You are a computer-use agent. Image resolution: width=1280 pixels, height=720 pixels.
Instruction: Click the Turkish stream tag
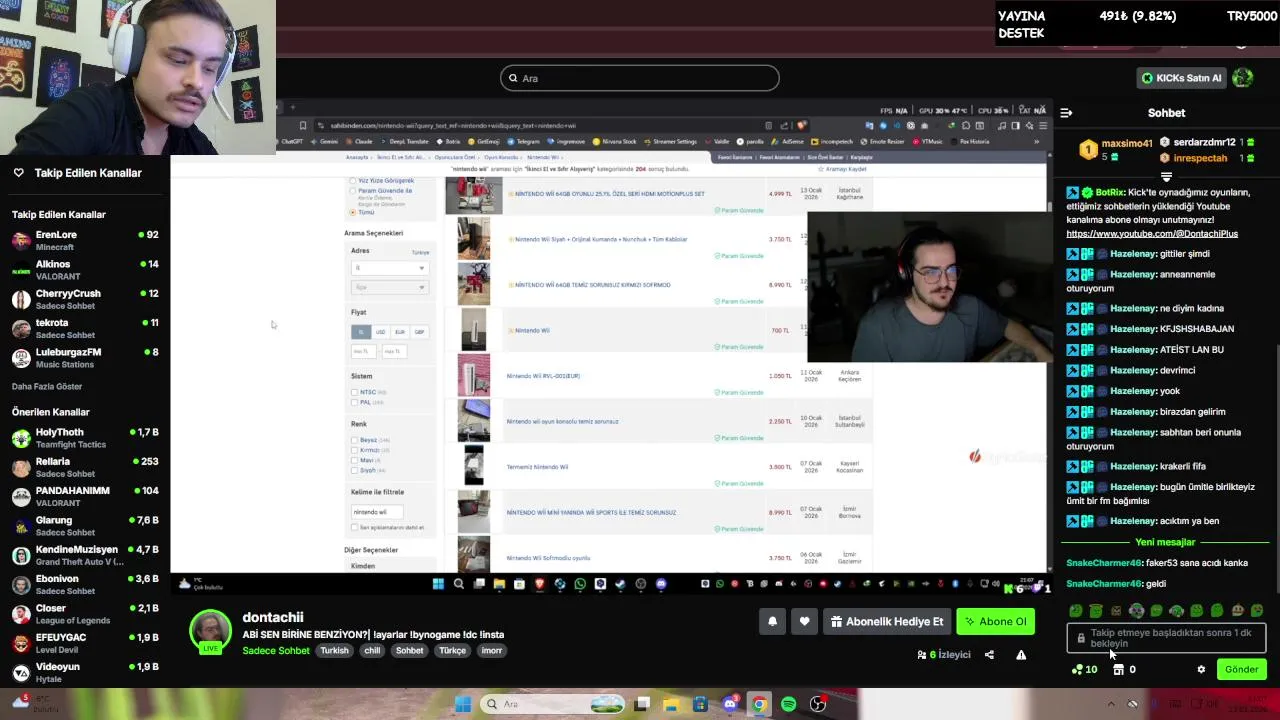[334, 651]
